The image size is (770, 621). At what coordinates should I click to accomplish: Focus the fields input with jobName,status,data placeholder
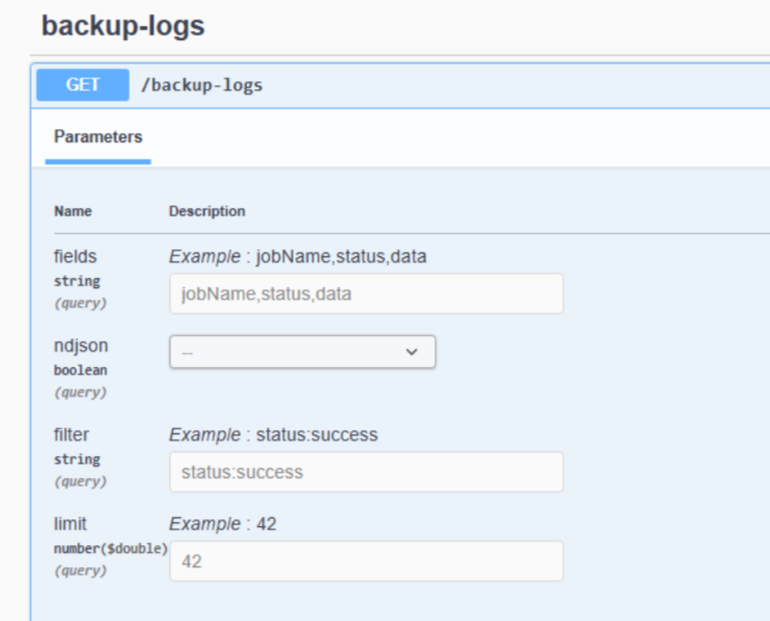pyautogui.click(x=366, y=294)
